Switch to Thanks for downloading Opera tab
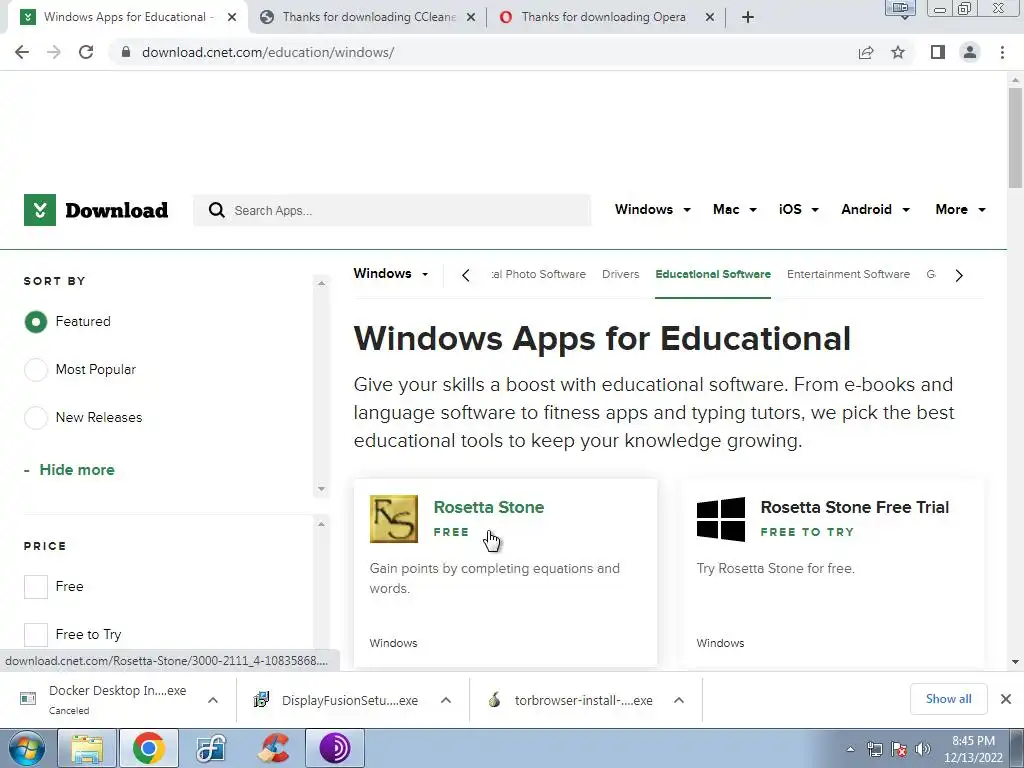1024x768 pixels. [603, 17]
